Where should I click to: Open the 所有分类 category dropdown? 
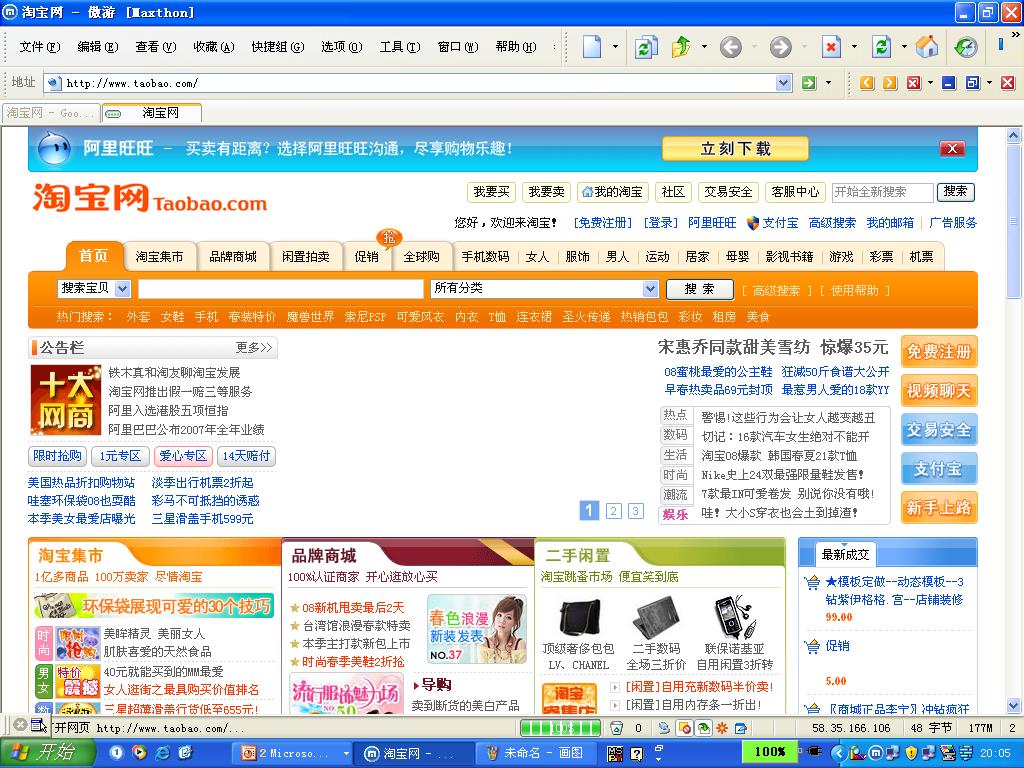(x=650, y=289)
